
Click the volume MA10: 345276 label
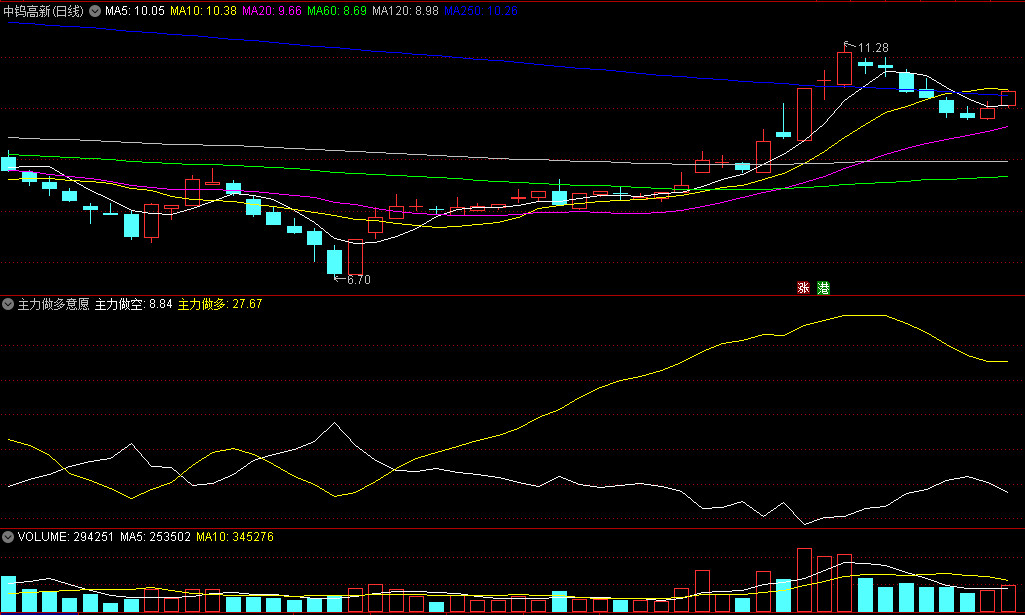(x=235, y=537)
